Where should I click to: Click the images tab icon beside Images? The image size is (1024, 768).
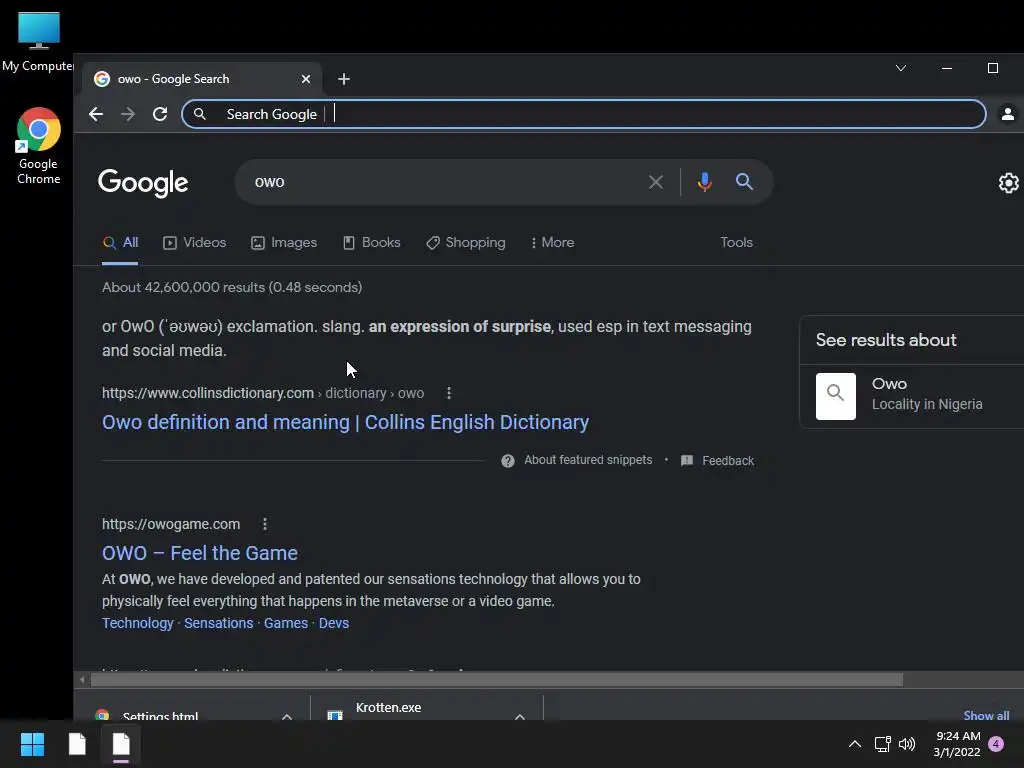pyautogui.click(x=258, y=243)
